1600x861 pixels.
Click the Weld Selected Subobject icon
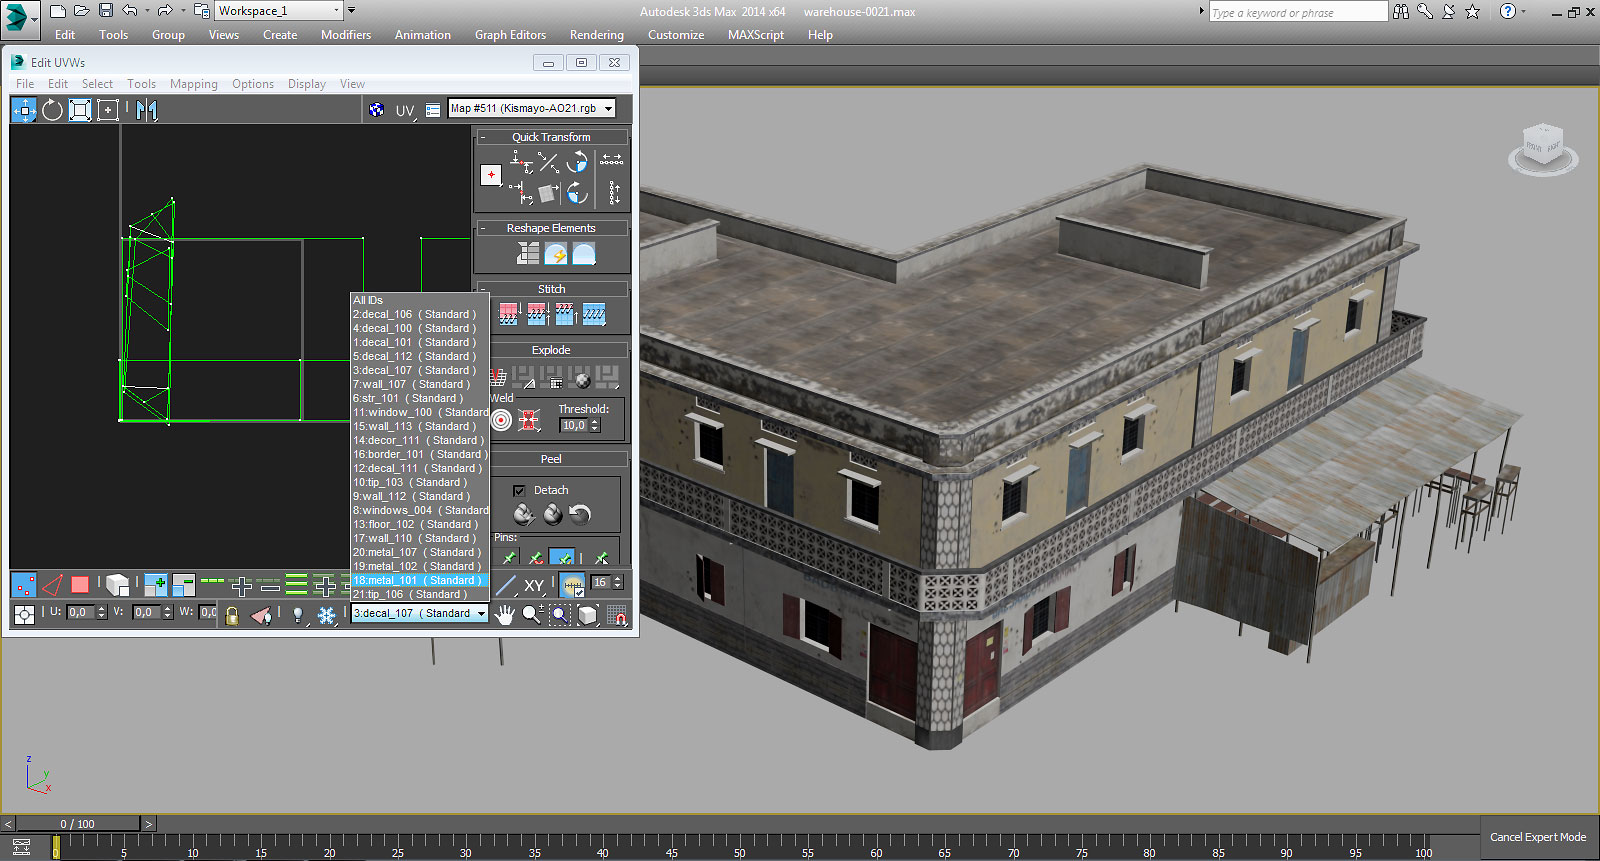click(530, 421)
